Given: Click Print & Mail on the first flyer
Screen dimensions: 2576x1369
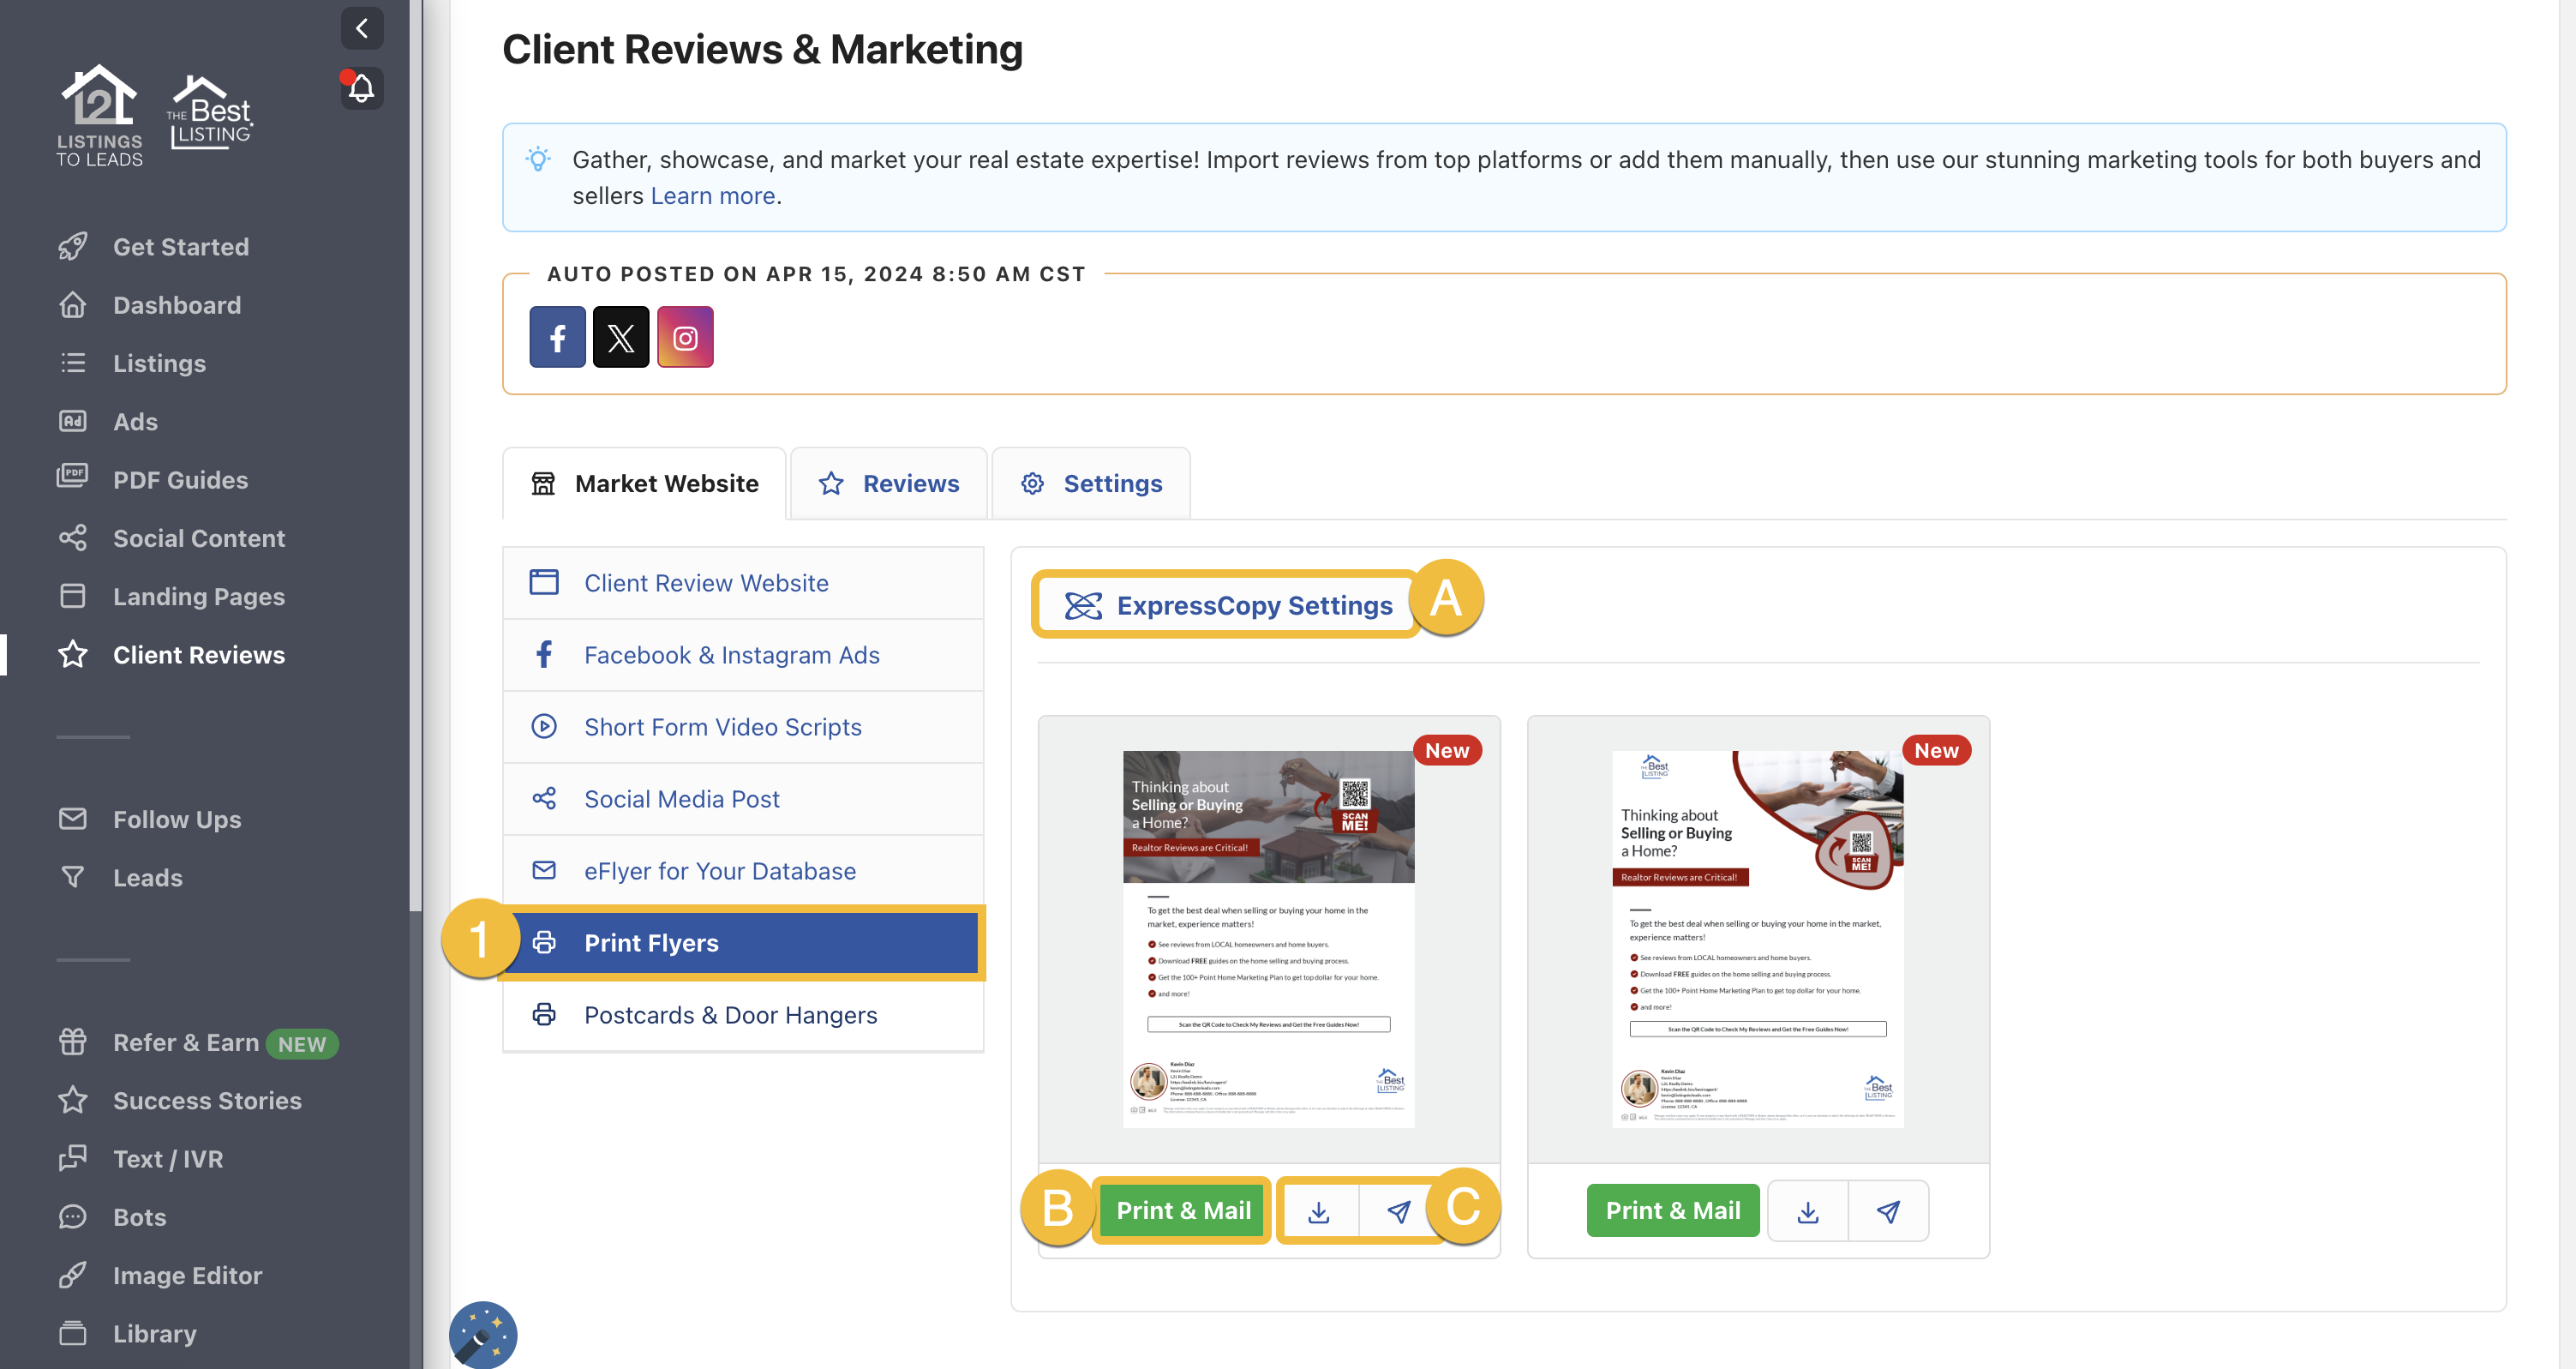Looking at the screenshot, I should 1182,1210.
